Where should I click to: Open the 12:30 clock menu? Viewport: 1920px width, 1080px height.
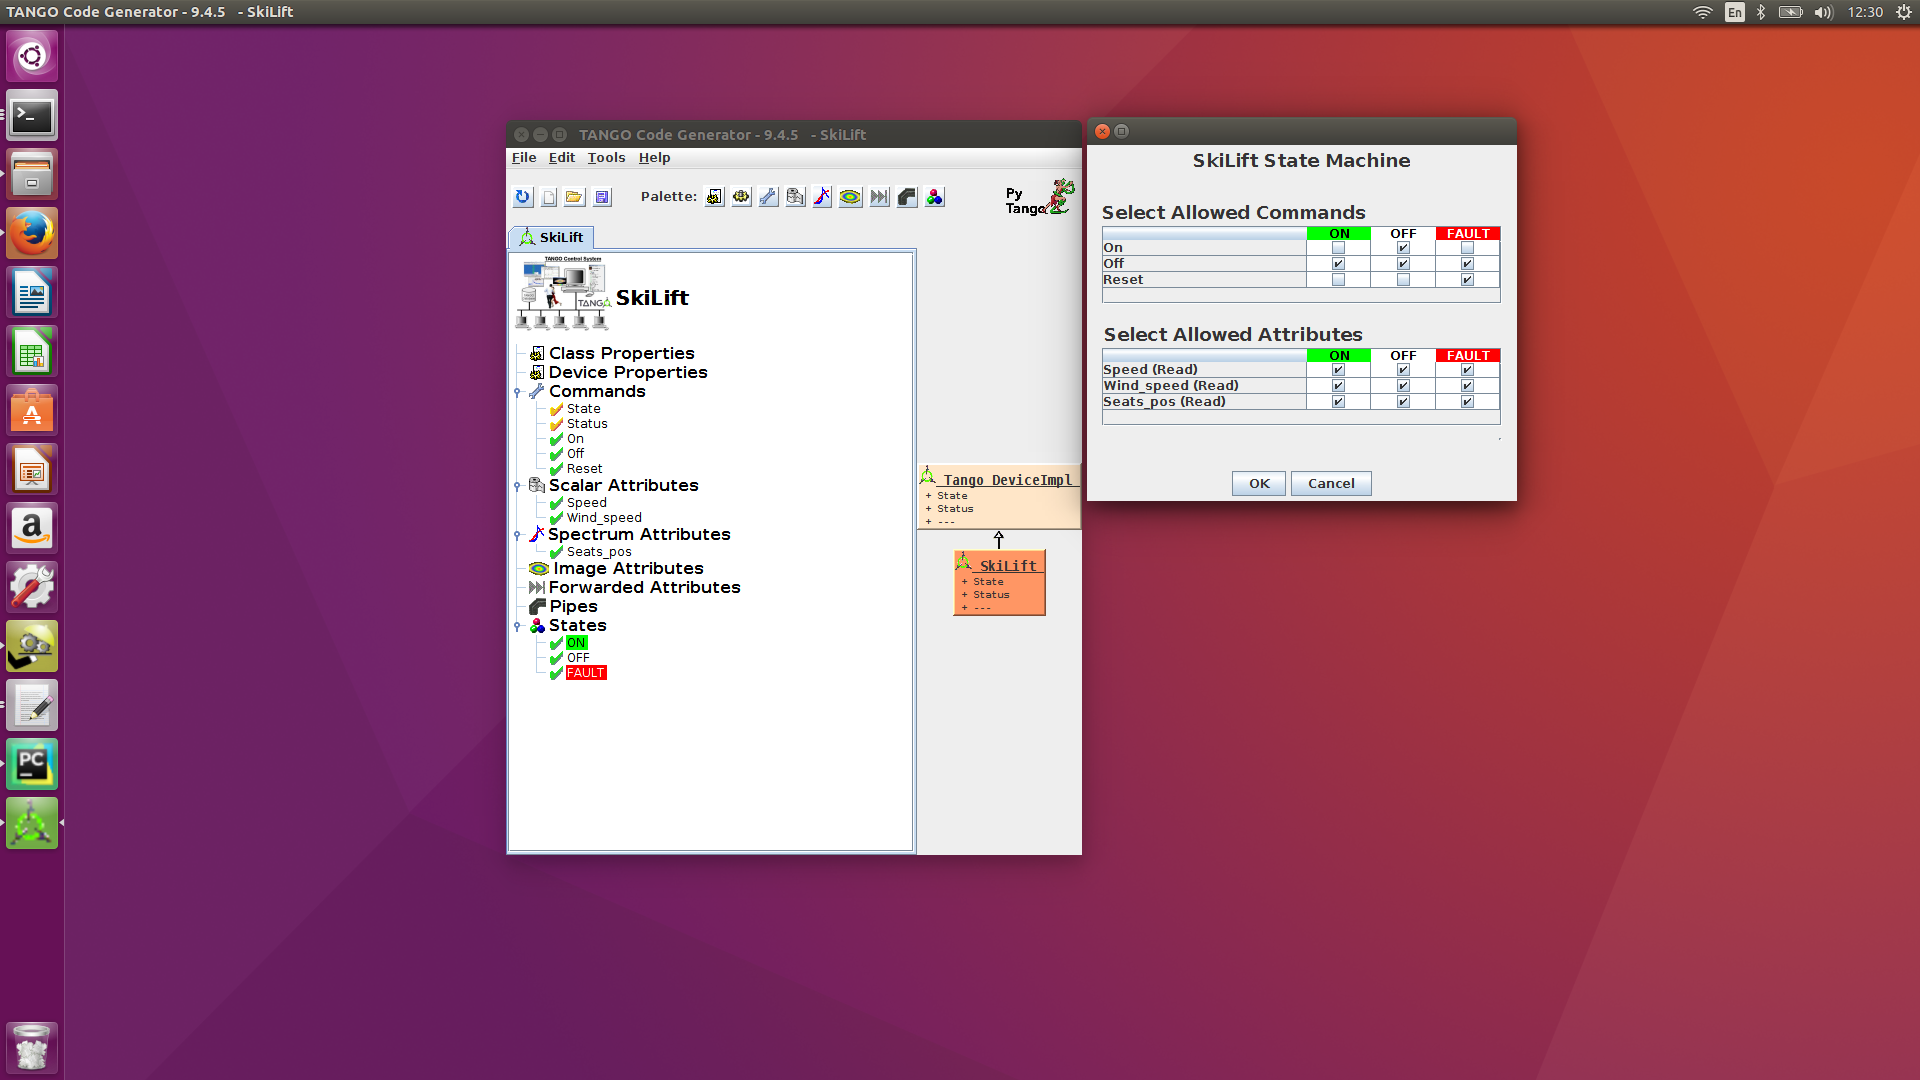[x=1865, y=12]
